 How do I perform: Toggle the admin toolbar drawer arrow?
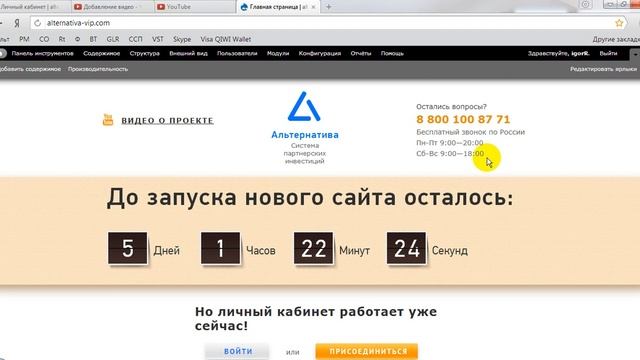tap(635, 54)
